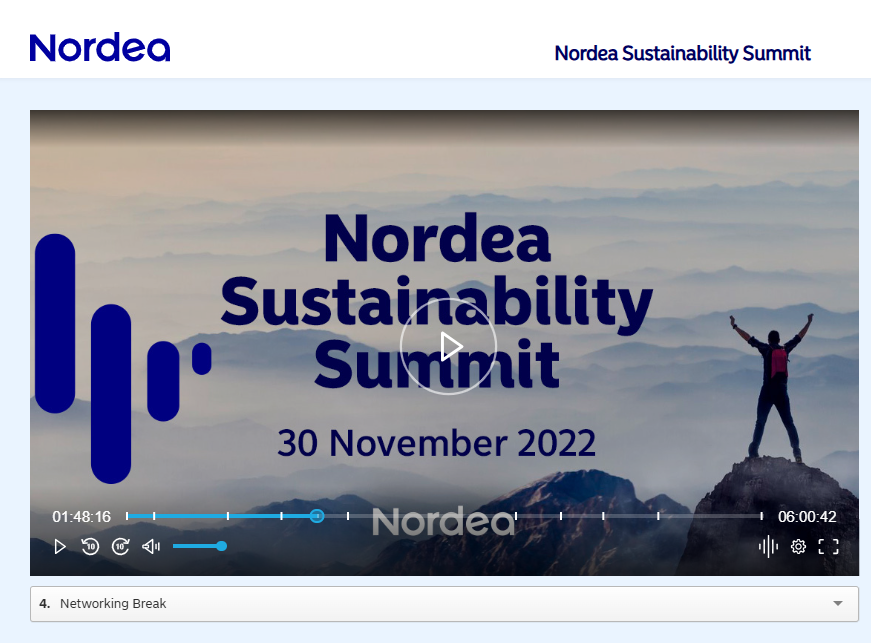The image size is (871, 643).
Task: Open the chapter list dropdown arrow
Action: click(x=838, y=604)
